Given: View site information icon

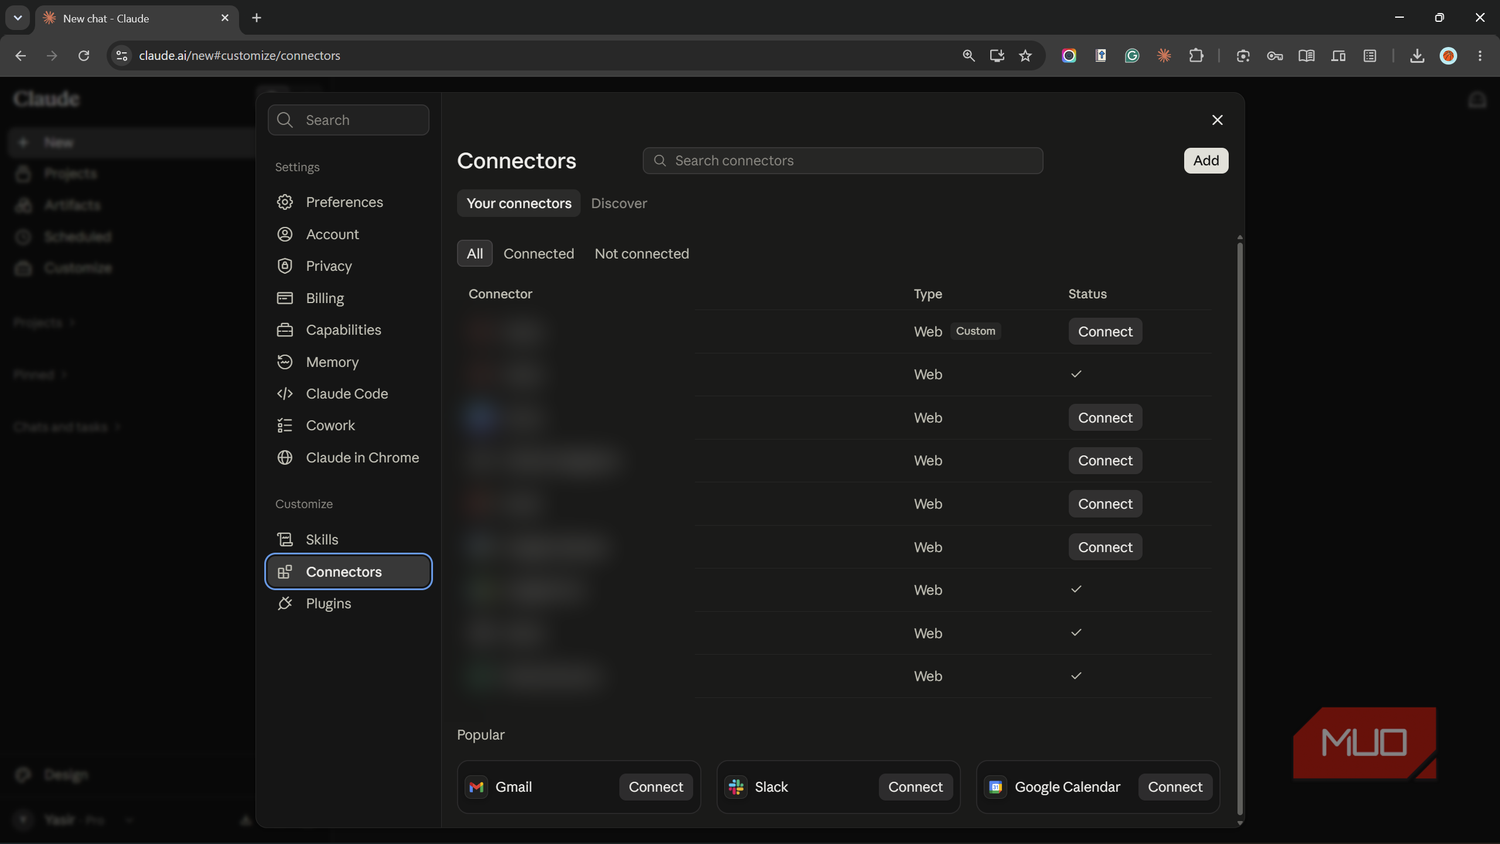Looking at the screenshot, I should click(122, 56).
